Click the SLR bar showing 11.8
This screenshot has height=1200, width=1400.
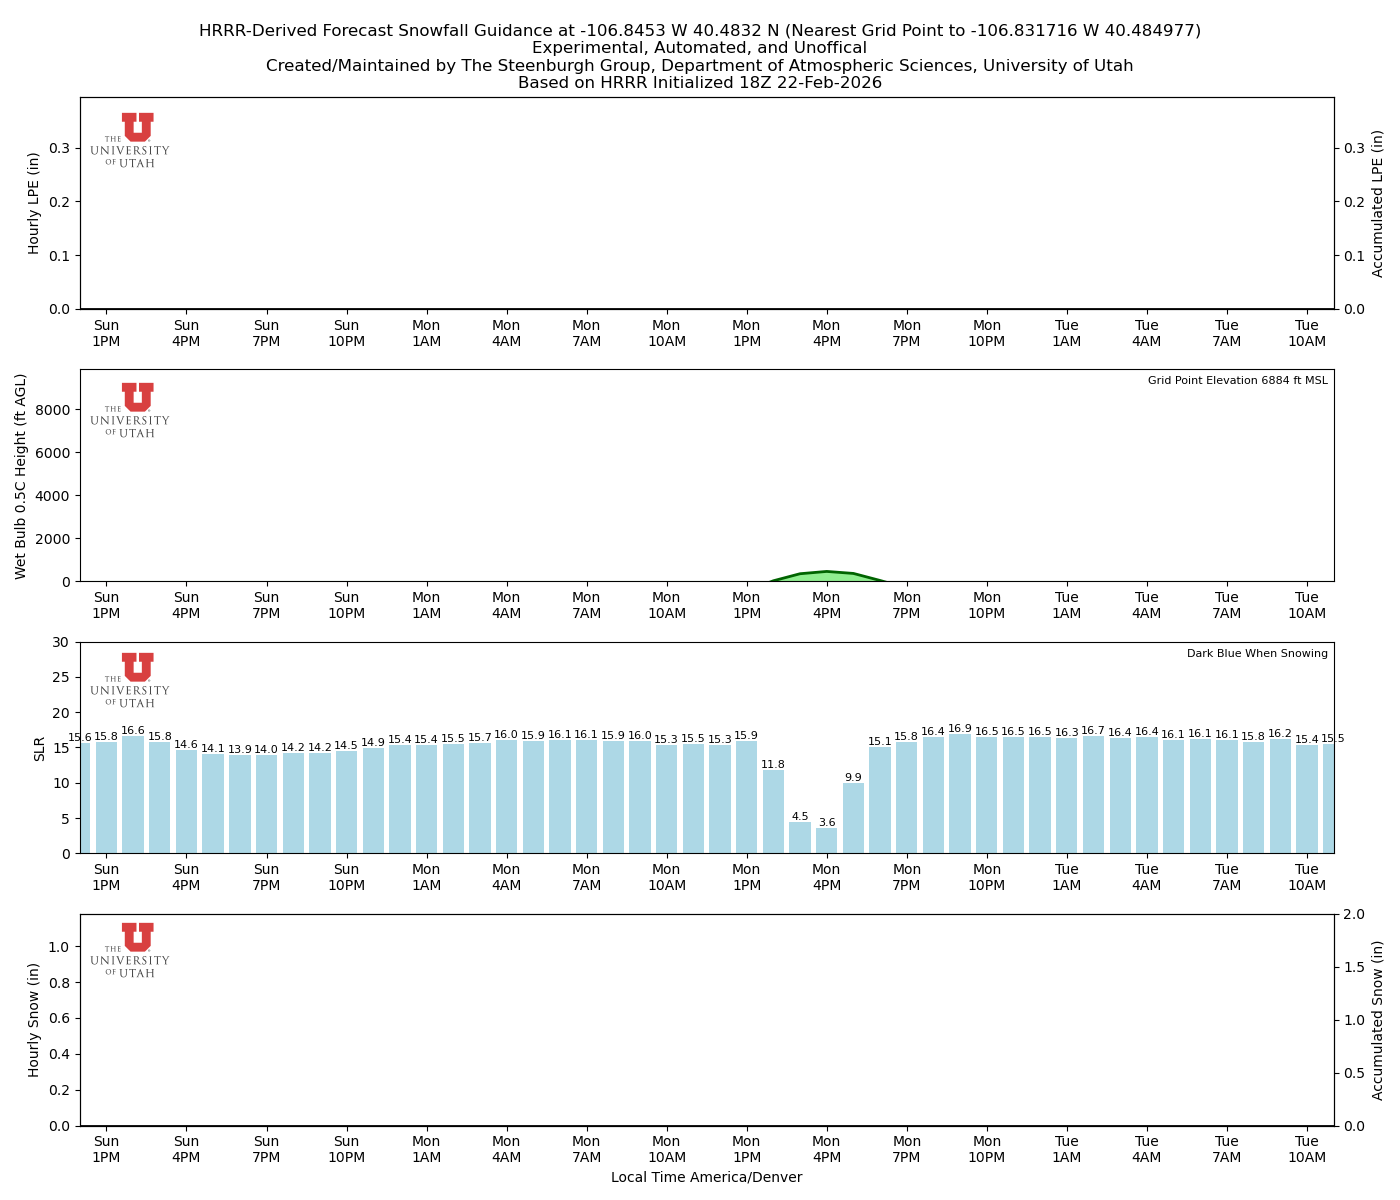(x=773, y=812)
